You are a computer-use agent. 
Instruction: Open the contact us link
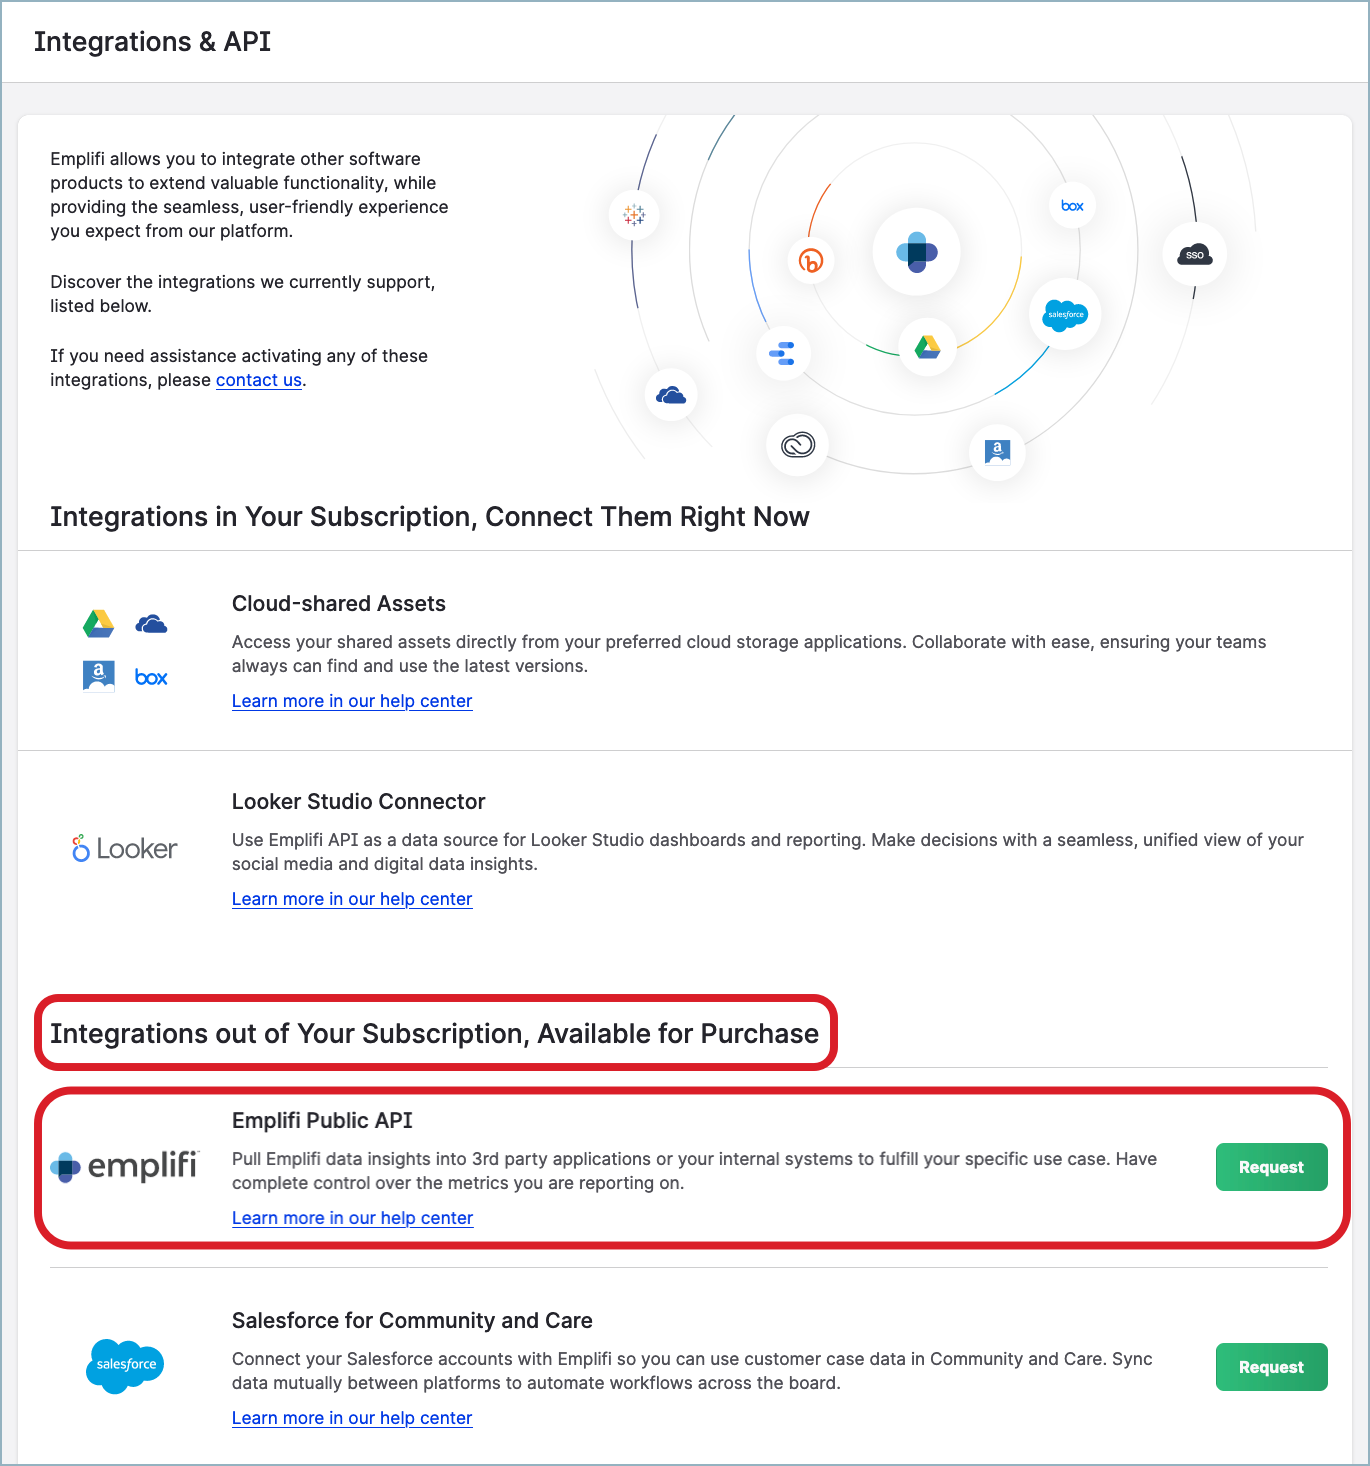coord(258,380)
